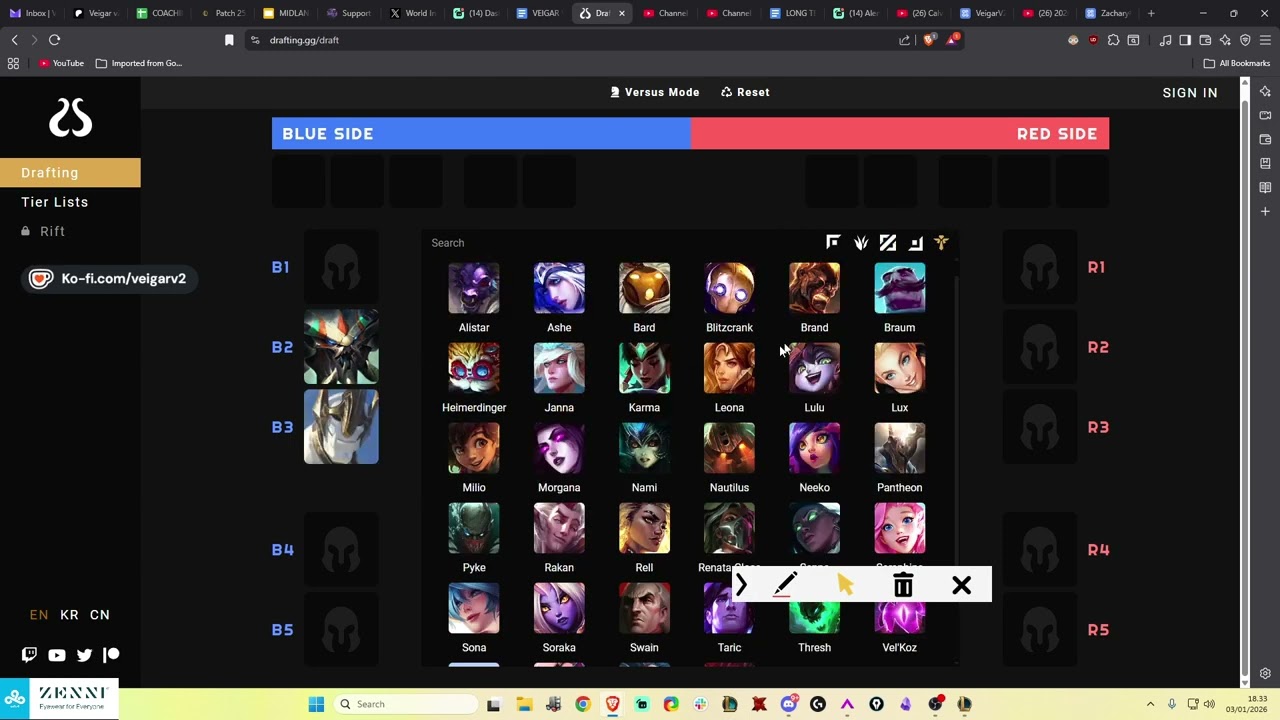Choose Karma champion icon
This screenshot has width=1280, height=720.
point(644,368)
